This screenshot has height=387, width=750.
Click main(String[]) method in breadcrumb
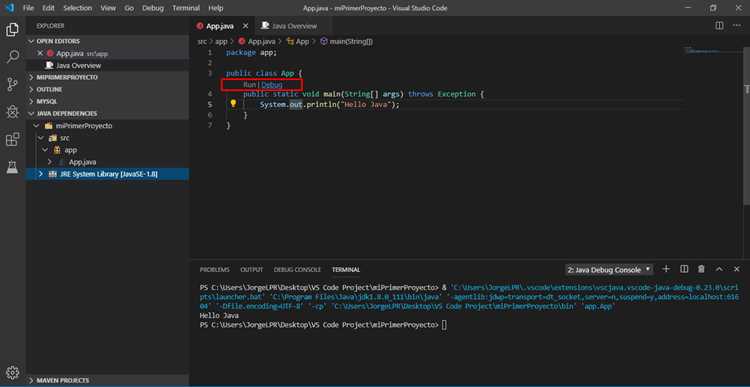pyautogui.click(x=351, y=42)
